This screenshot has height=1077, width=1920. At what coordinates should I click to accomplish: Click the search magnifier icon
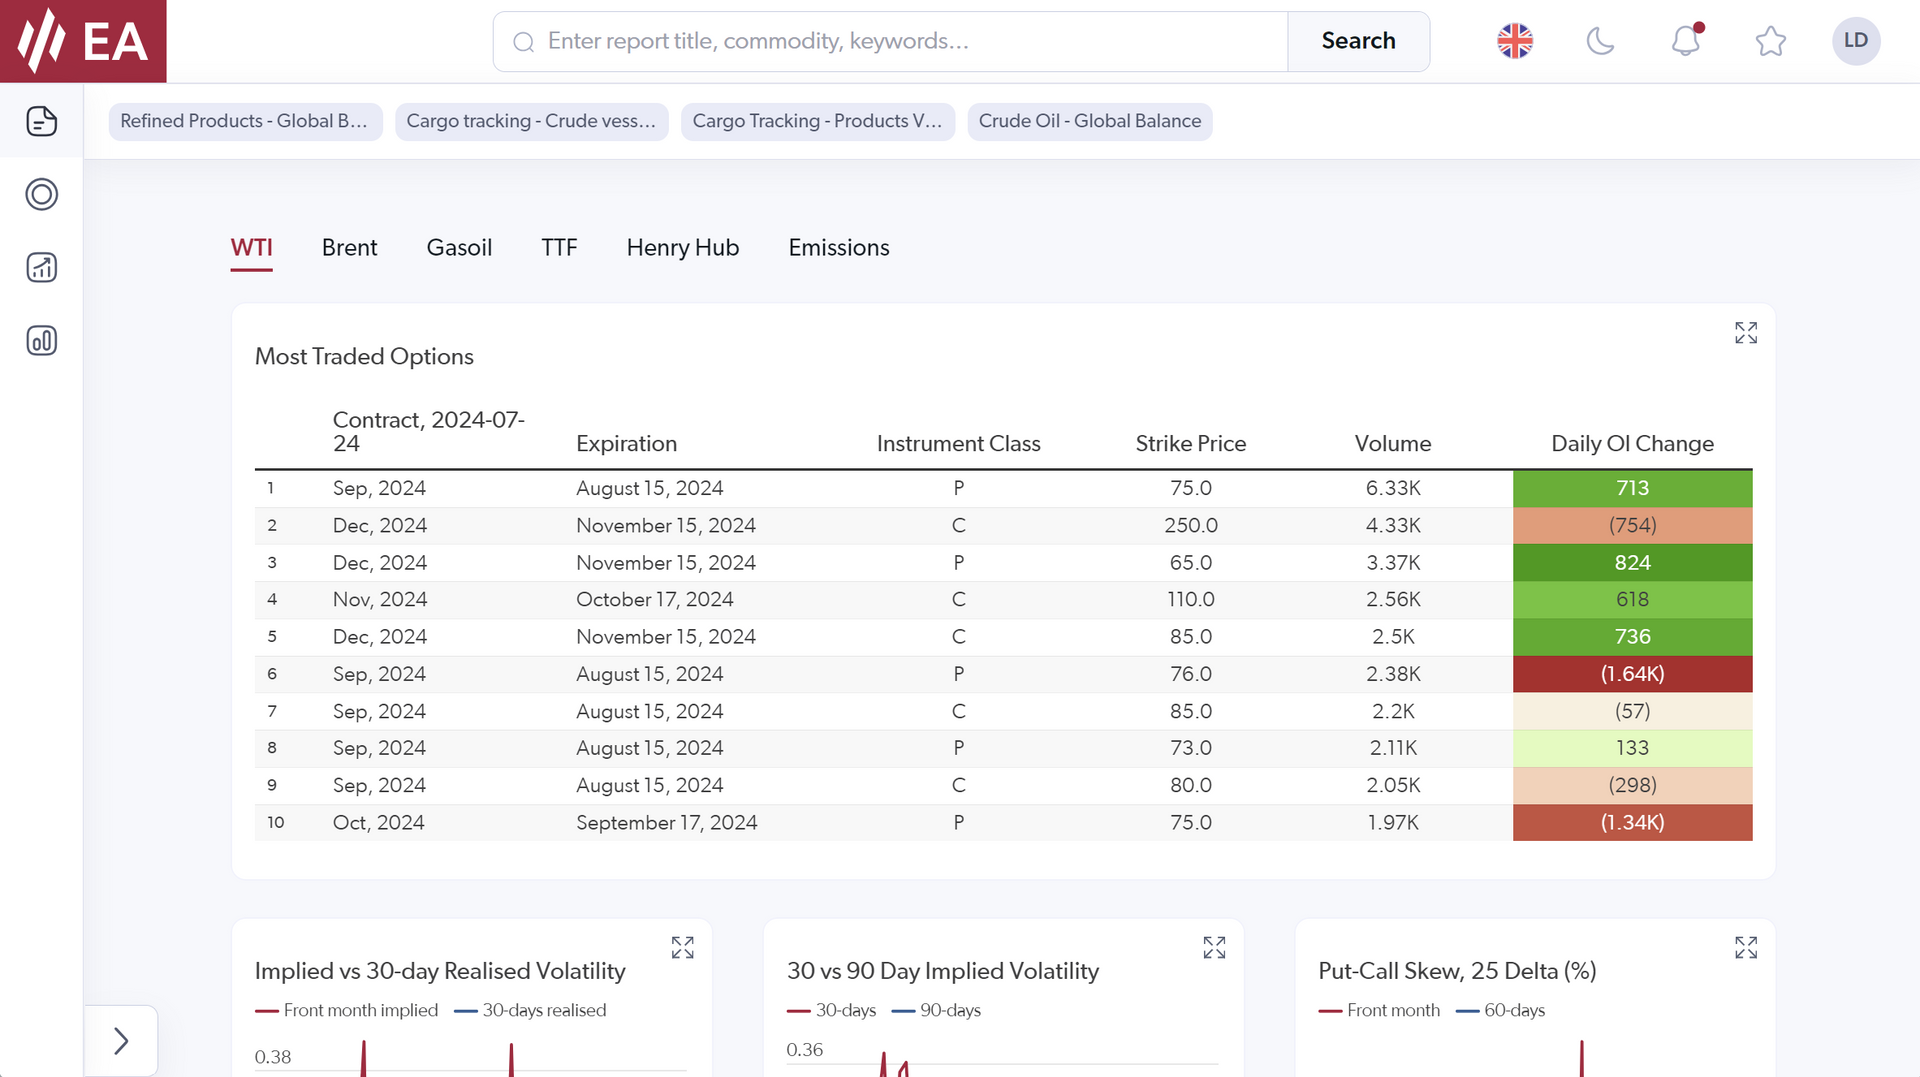coord(524,42)
